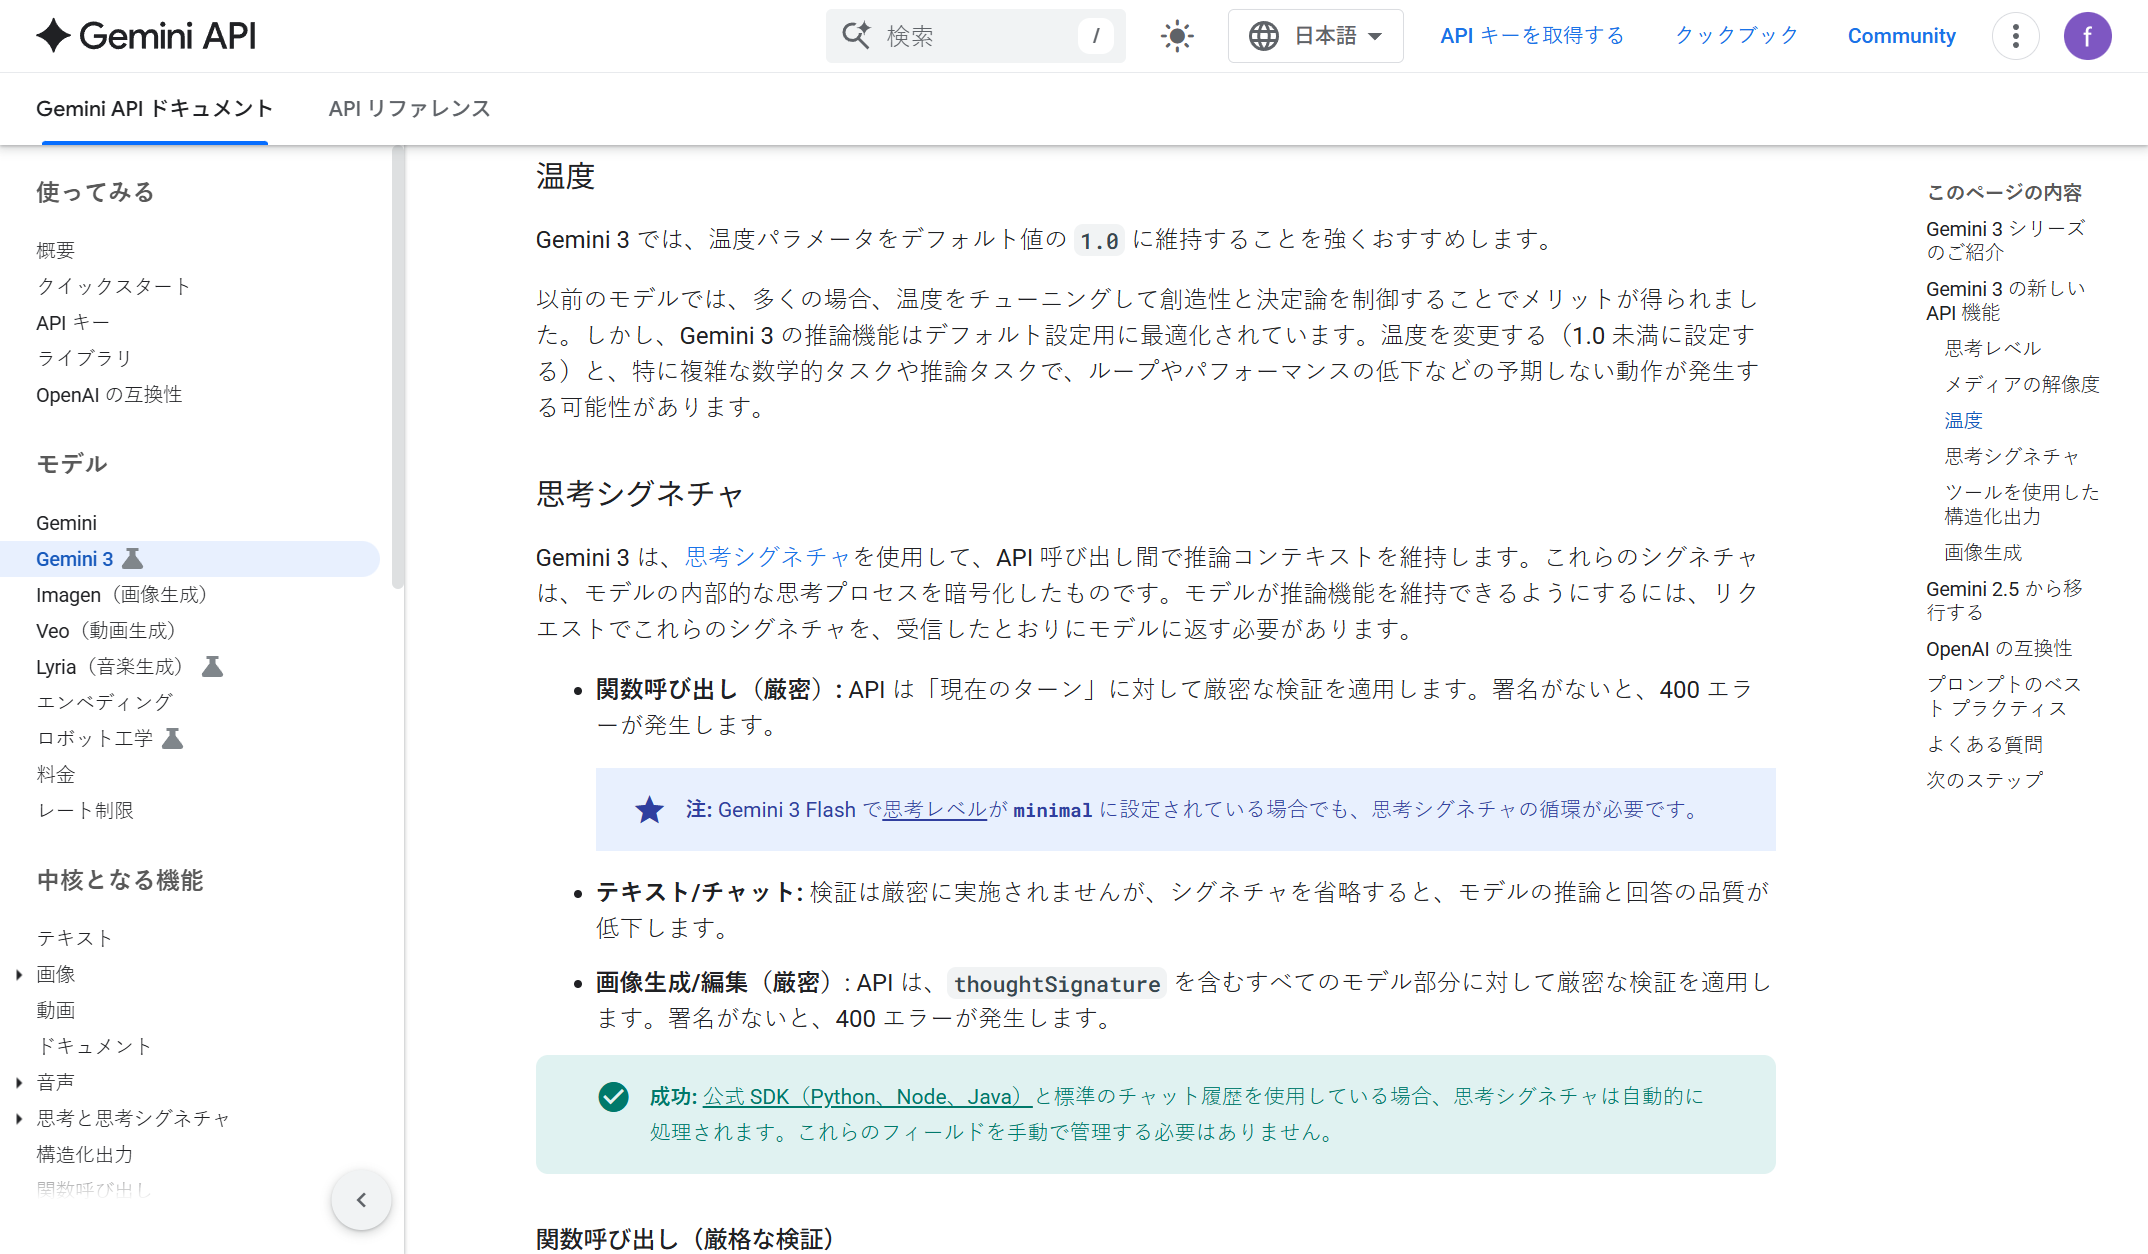2148x1254 pixels.
Task: Open 料金 sidebar entry
Action: 56,774
